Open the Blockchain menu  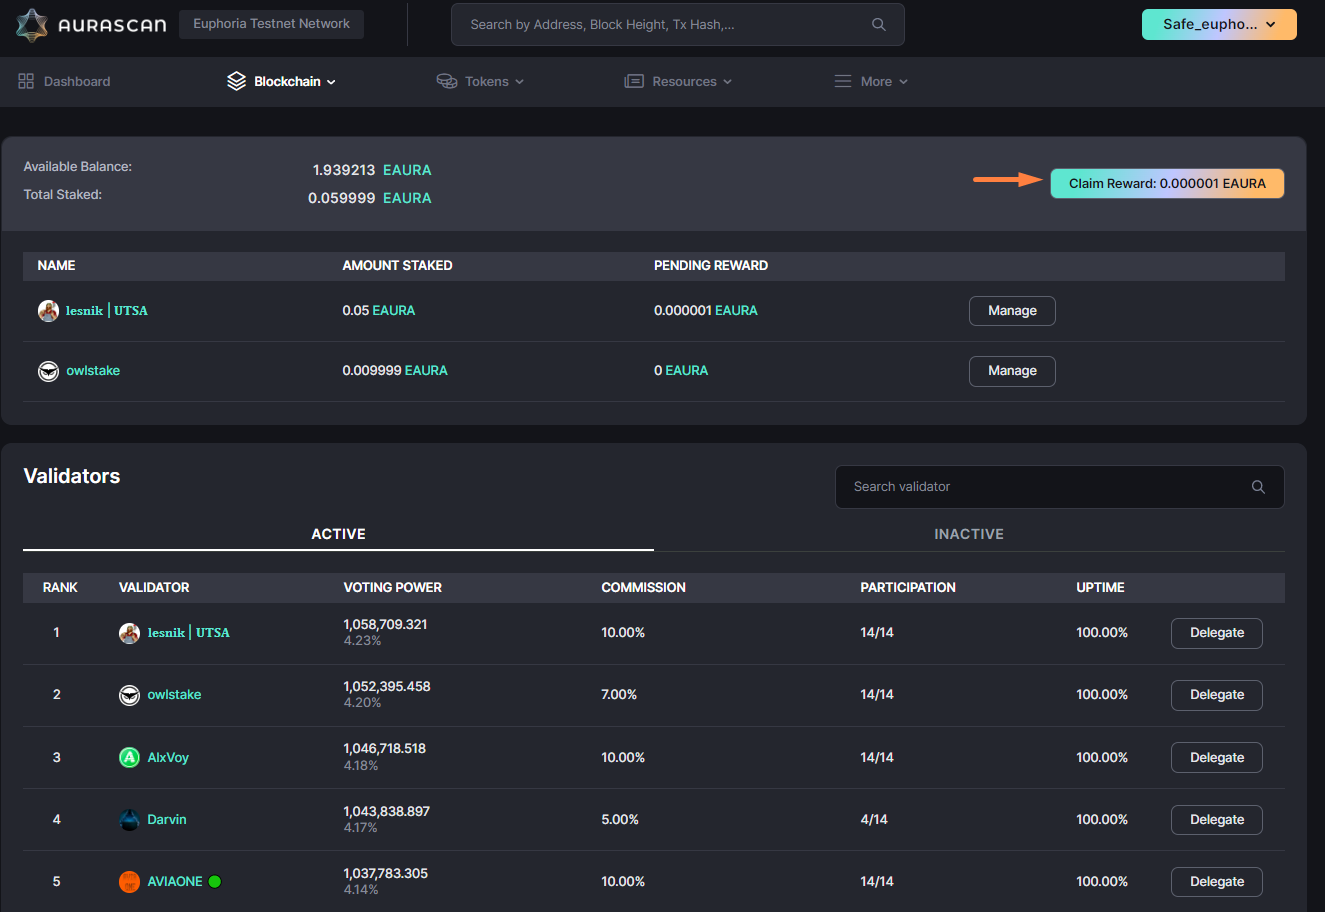click(281, 81)
